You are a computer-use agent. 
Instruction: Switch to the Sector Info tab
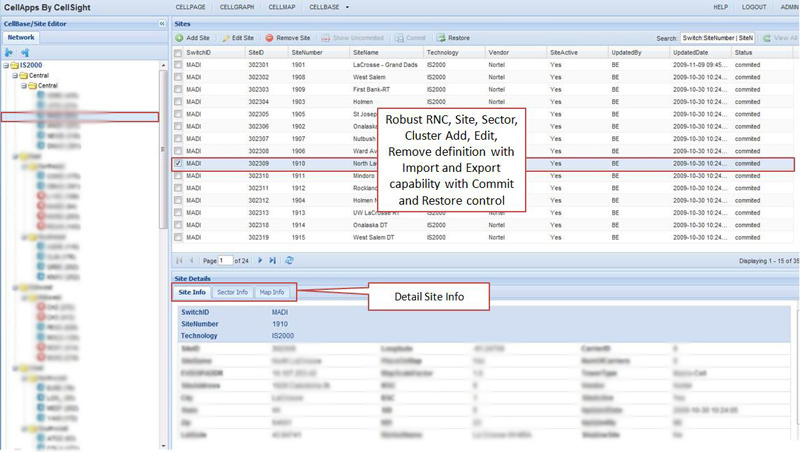232,292
